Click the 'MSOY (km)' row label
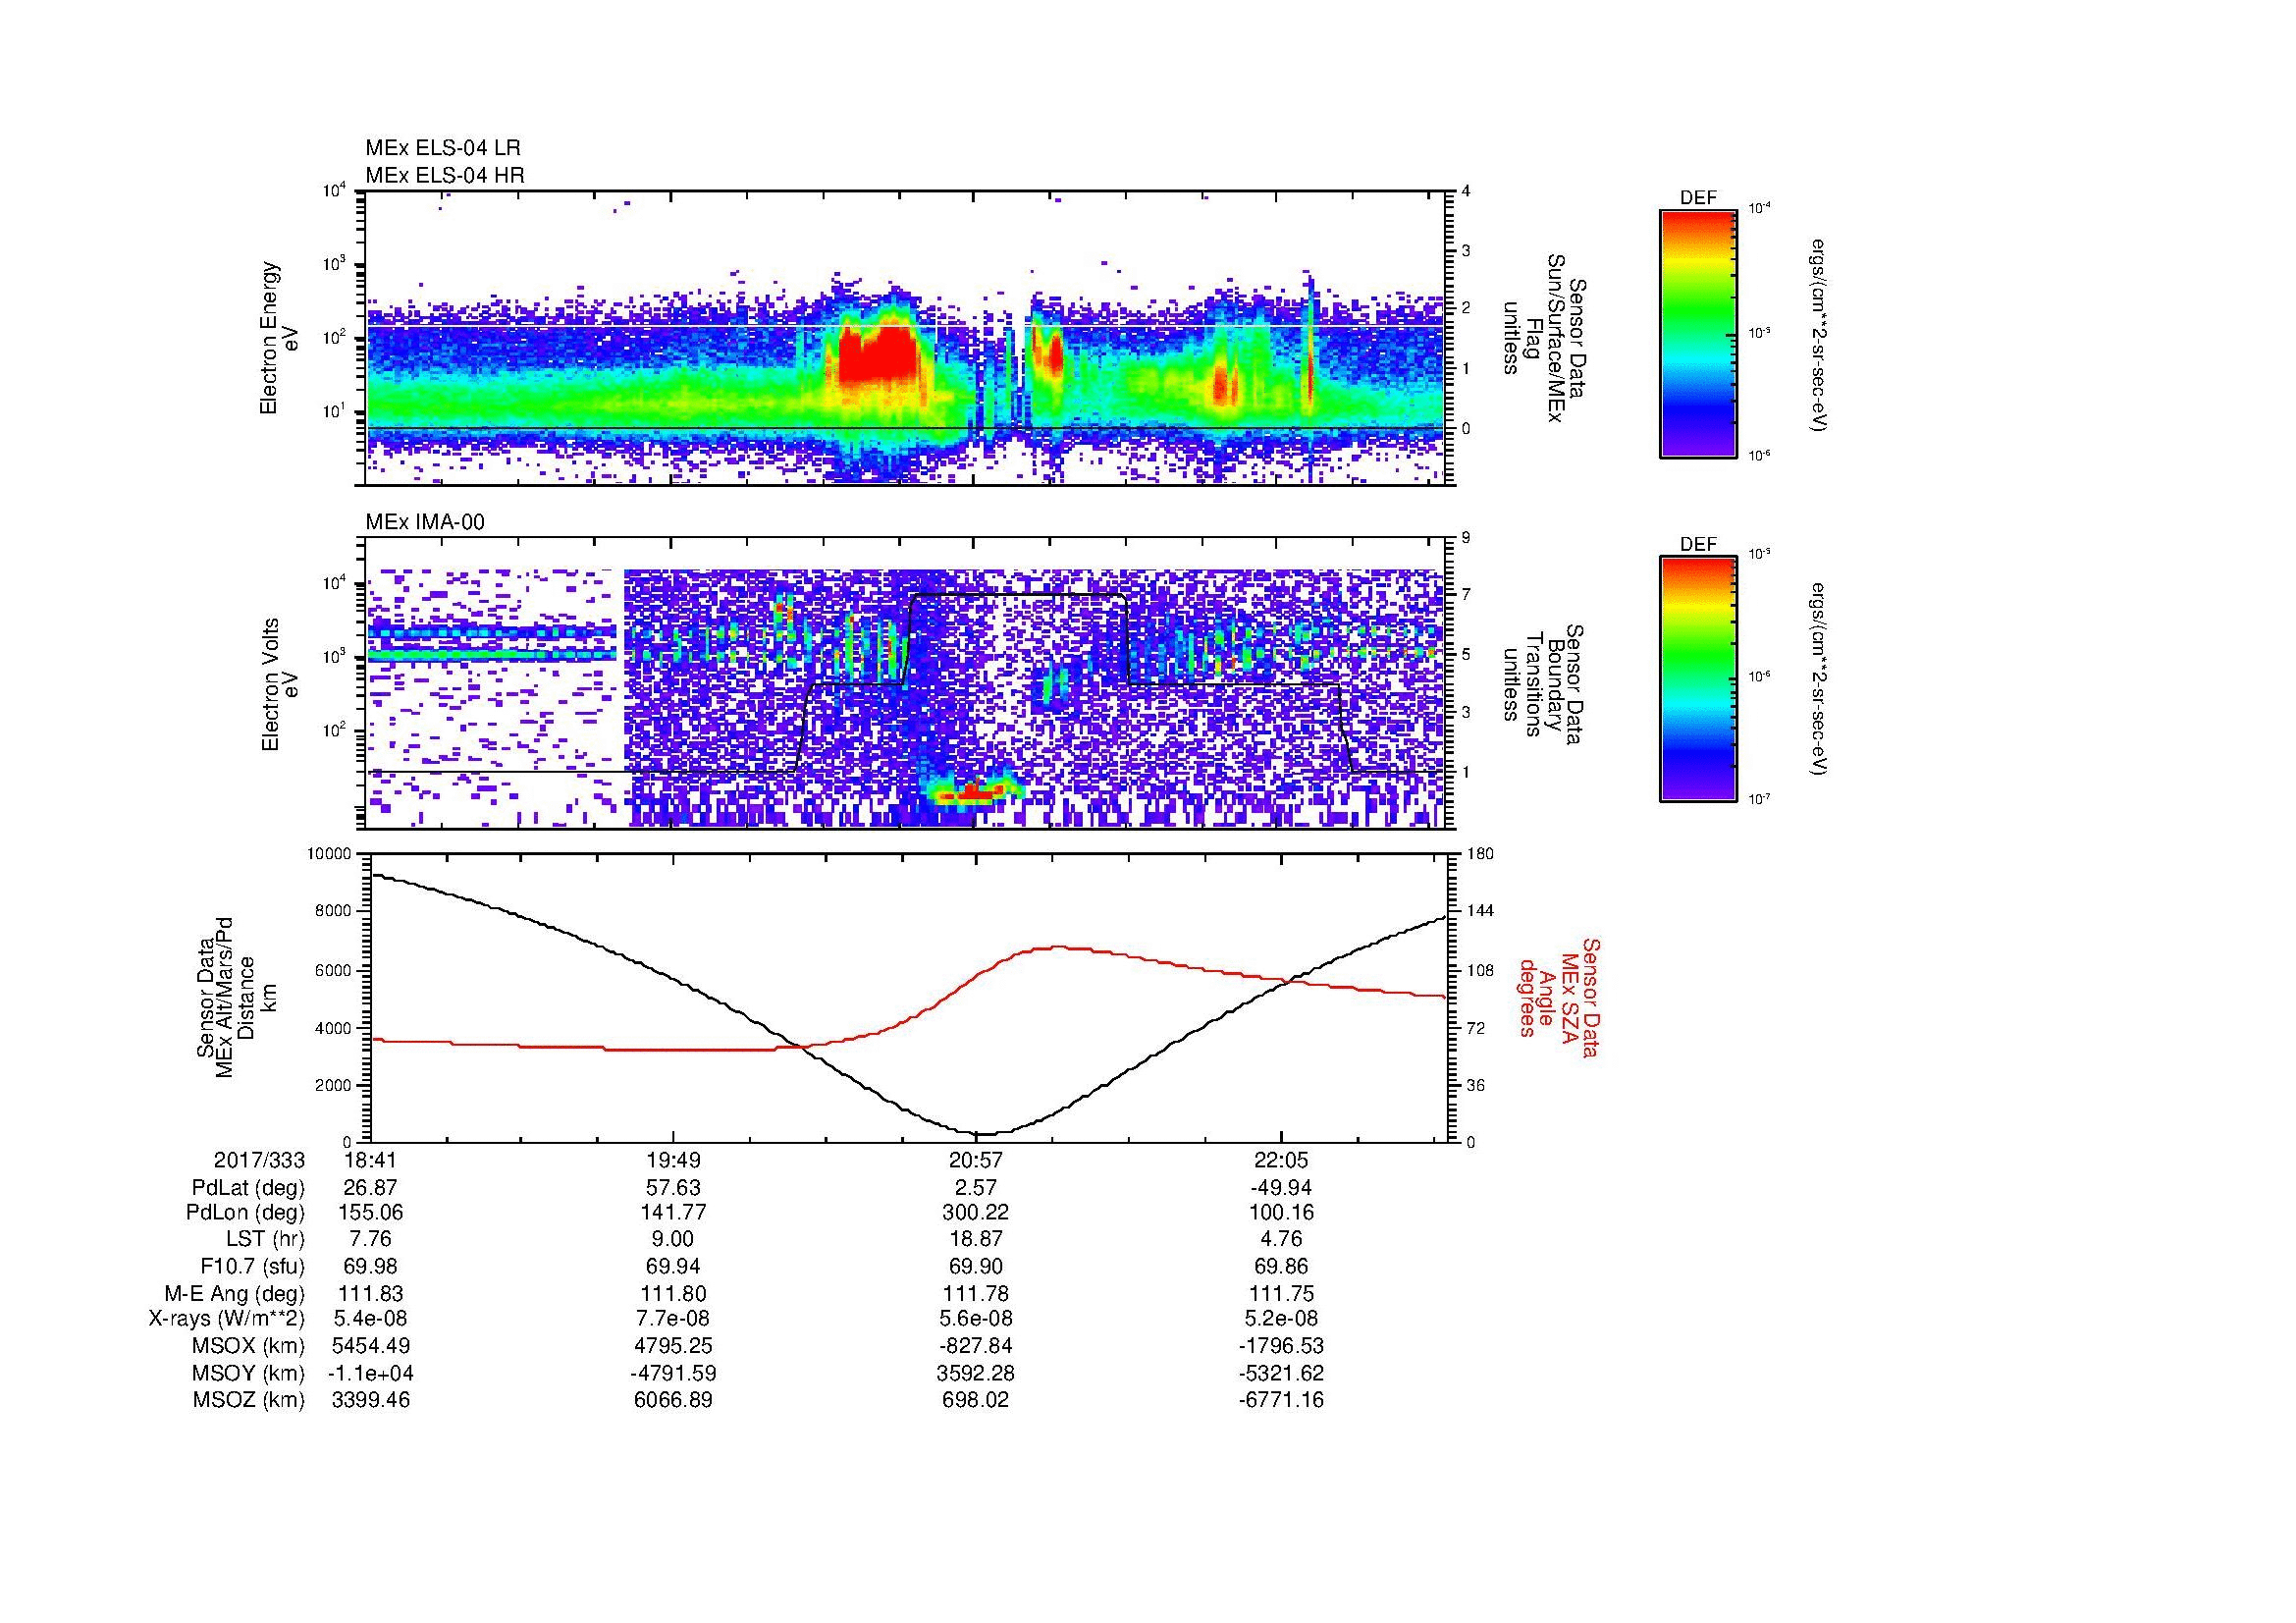The image size is (2296, 1623). [248, 1374]
